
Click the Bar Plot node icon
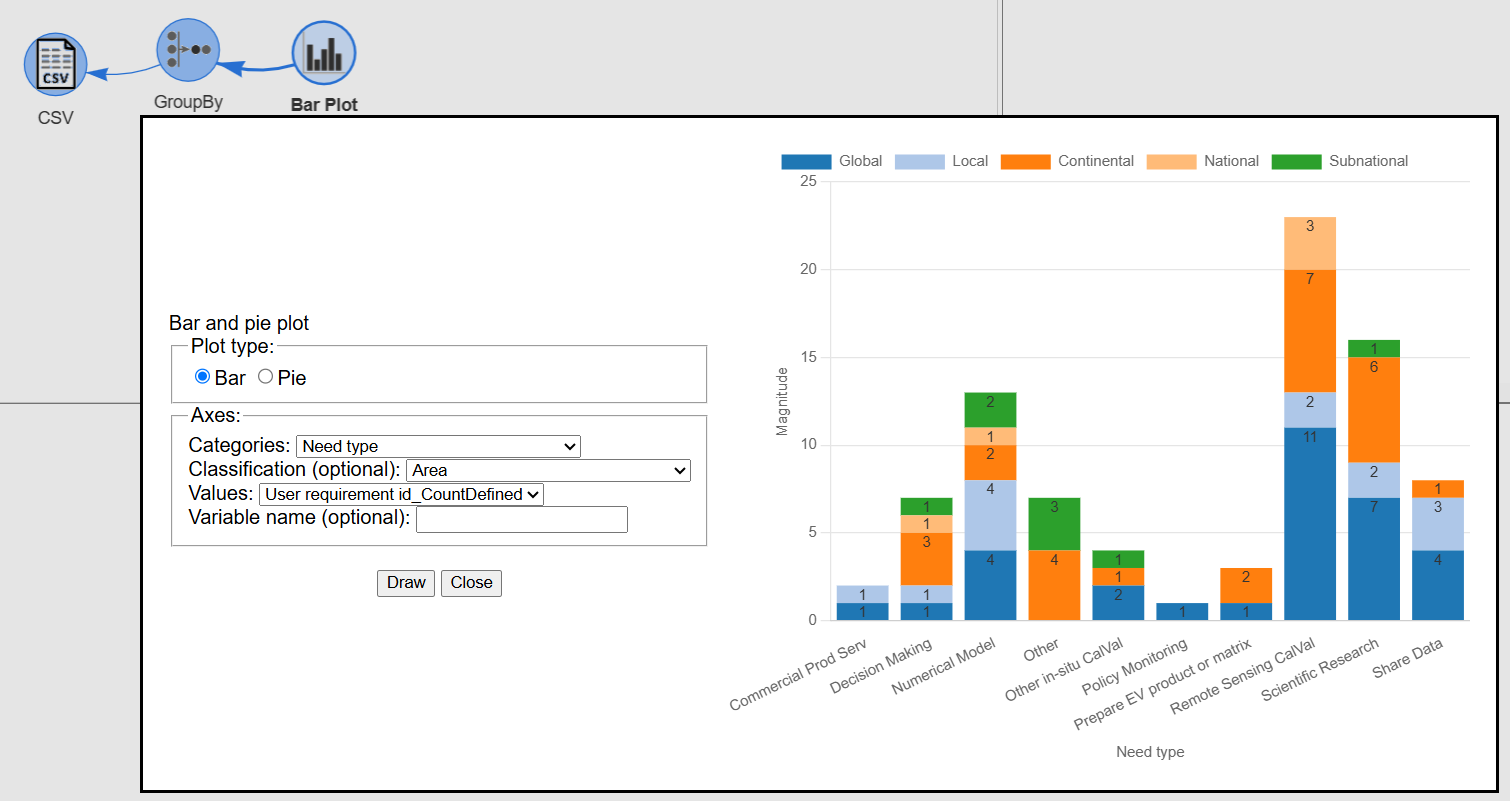pyautogui.click(x=324, y=54)
